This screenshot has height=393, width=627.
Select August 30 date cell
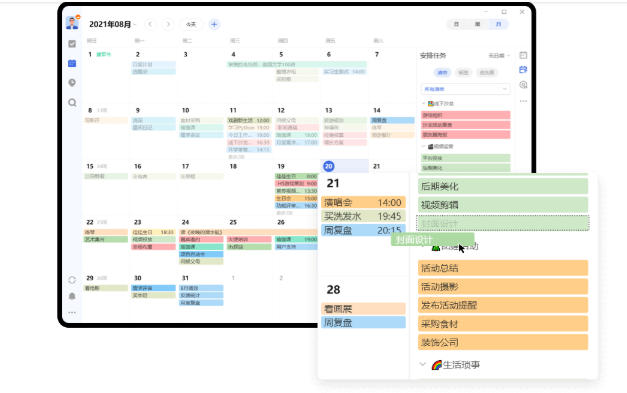(x=138, y=278)
